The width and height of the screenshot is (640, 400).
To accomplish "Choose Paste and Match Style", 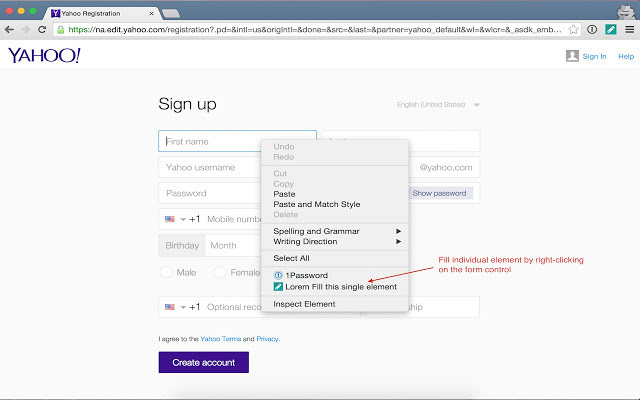I will point(335,204).
